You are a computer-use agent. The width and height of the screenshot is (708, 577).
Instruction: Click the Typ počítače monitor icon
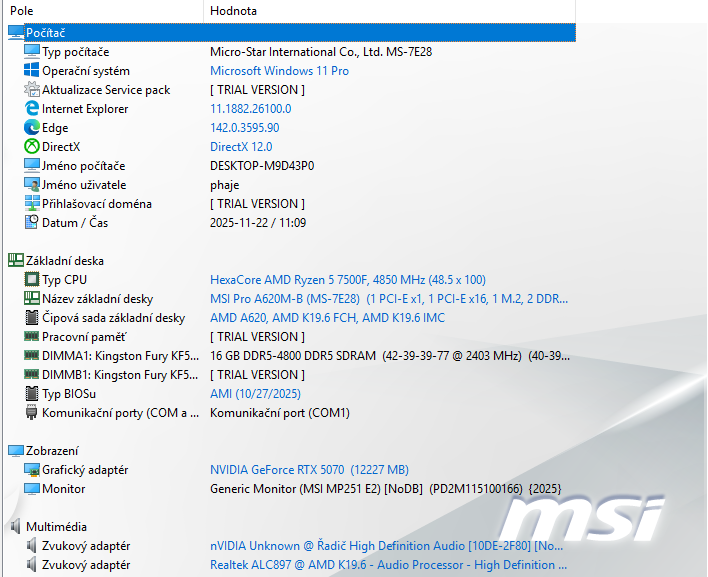[32, 51]
